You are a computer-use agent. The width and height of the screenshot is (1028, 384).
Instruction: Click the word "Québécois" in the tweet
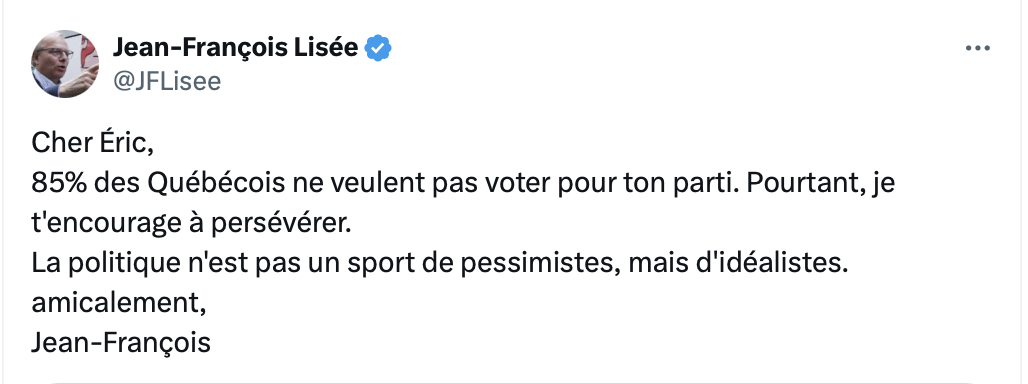pos(217,185)
